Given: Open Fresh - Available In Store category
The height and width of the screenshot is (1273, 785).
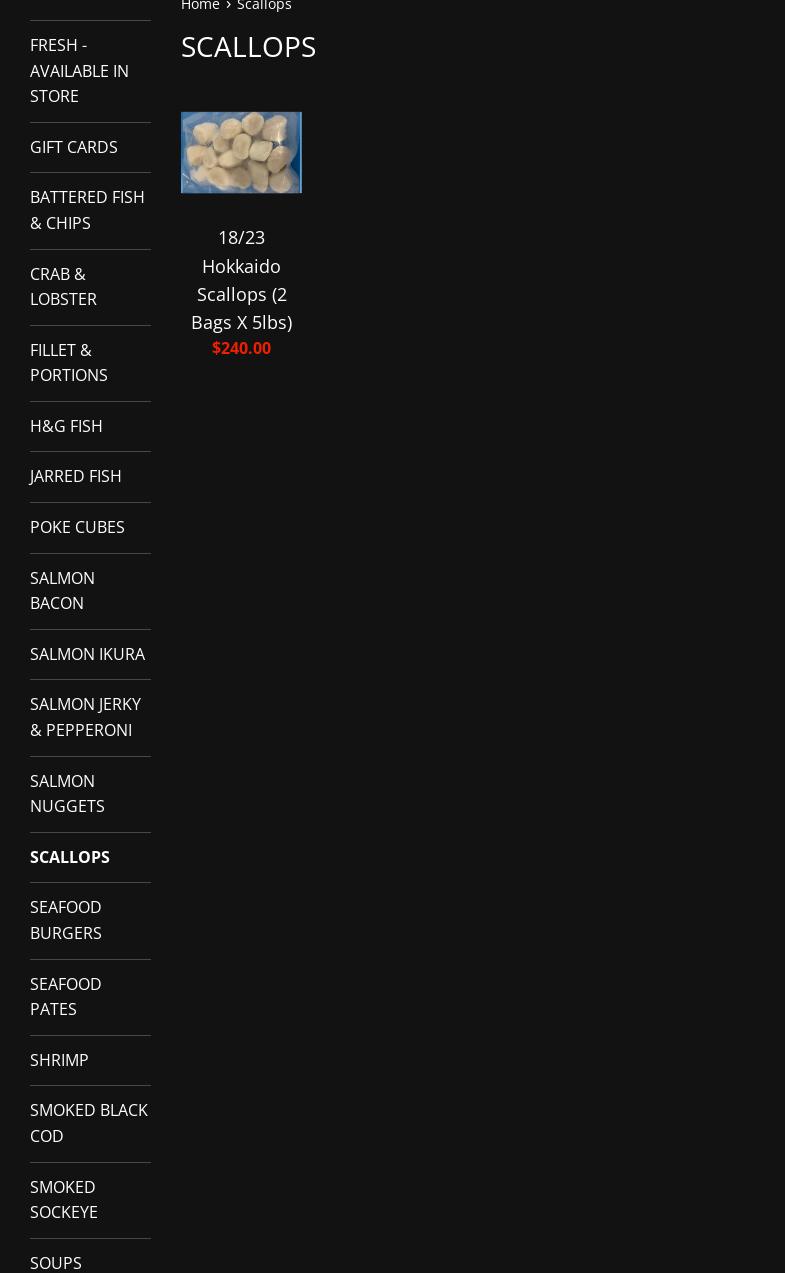Looking at the screenshot, I should click(x=79, y=70).
